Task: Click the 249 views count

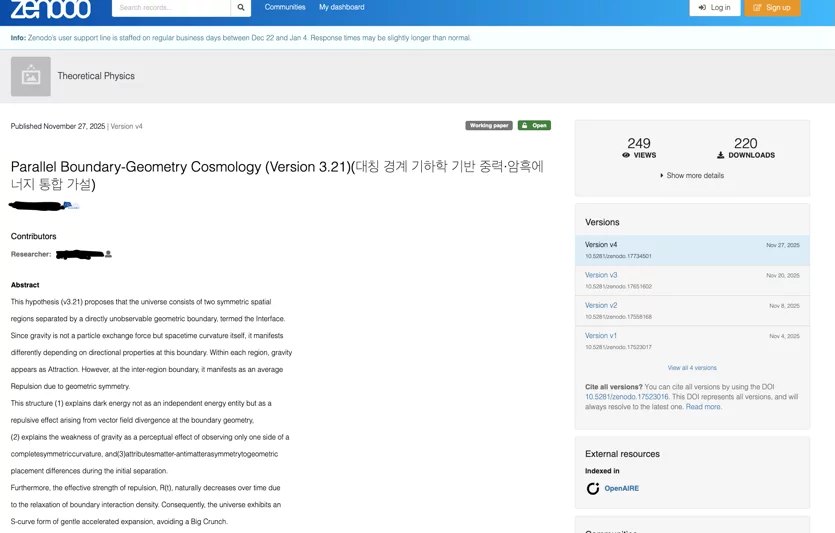Action: 638,143
